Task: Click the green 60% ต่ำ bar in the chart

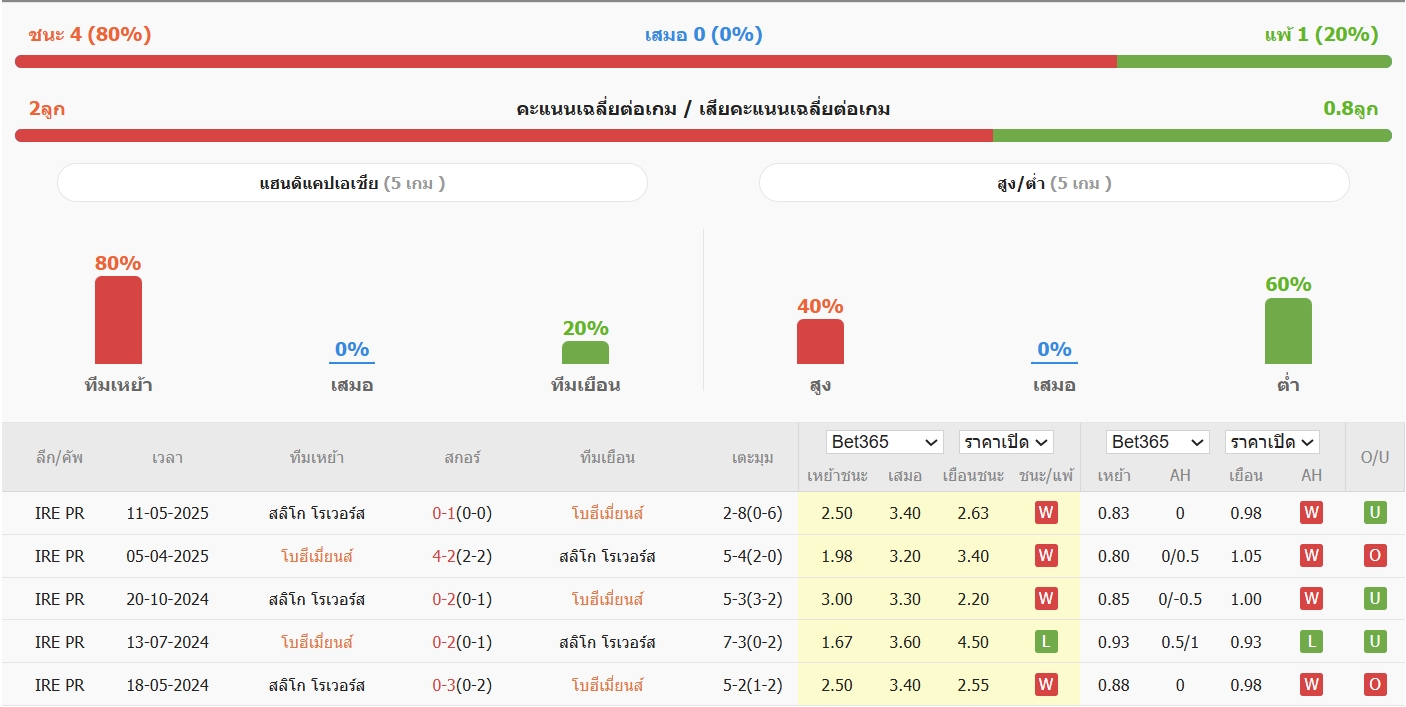Action: coord(1288,331)
